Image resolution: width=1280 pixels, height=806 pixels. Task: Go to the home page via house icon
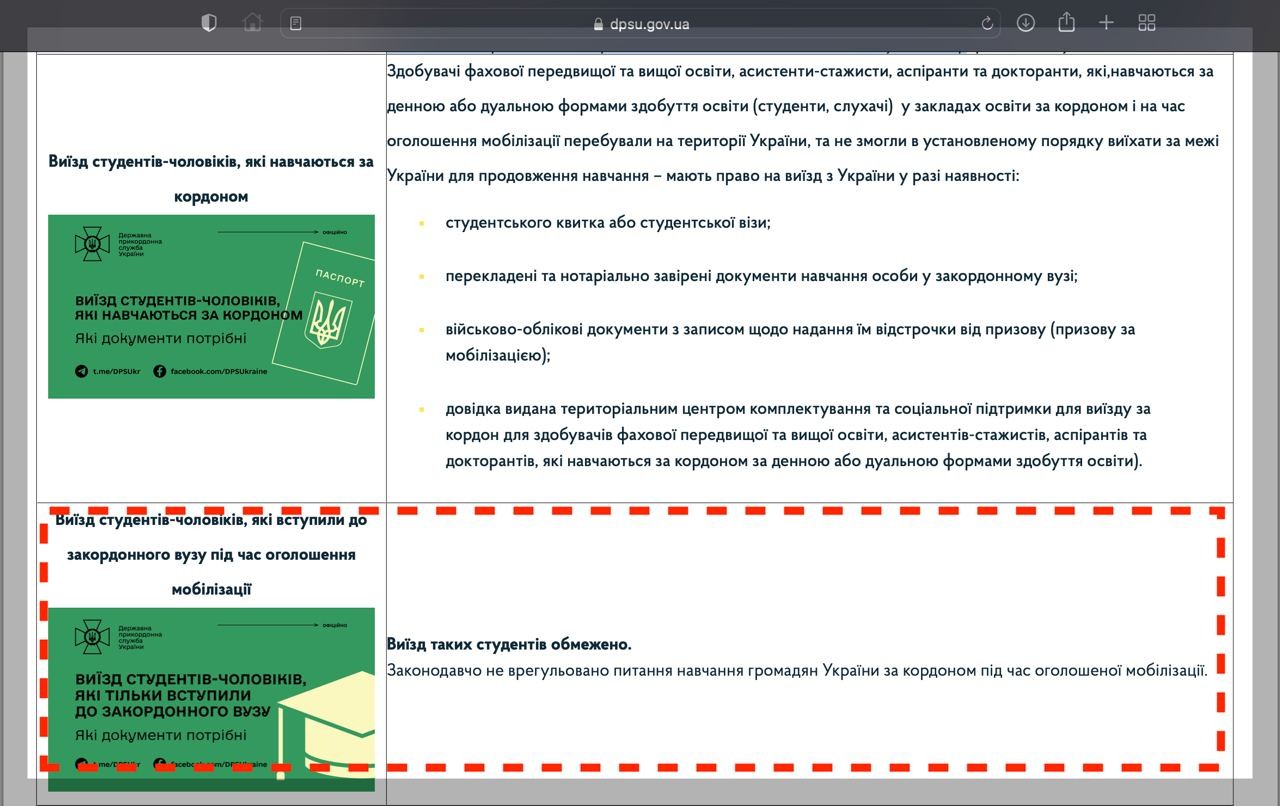pyautogui.click(x=253, y=23)
